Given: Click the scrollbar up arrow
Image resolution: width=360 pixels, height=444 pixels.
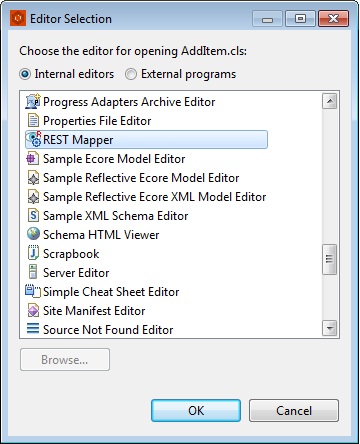Looking at the screenshot, I should (330, 101).
